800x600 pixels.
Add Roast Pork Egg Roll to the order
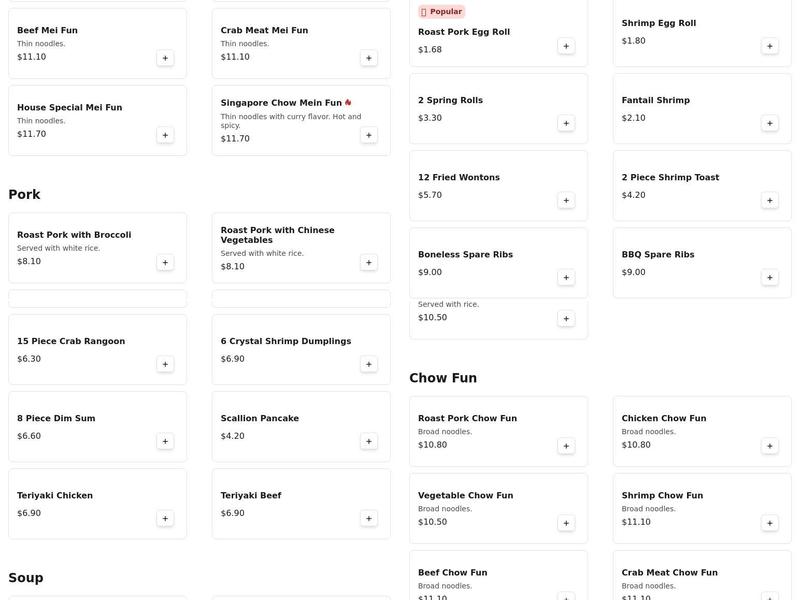(x=566, y=45)
